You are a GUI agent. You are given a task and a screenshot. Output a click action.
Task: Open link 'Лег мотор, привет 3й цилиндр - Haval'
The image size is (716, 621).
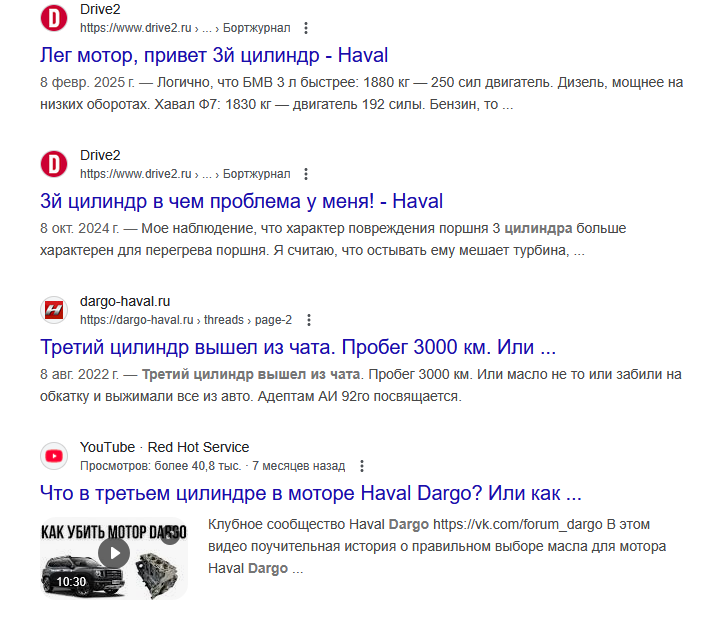214,55
